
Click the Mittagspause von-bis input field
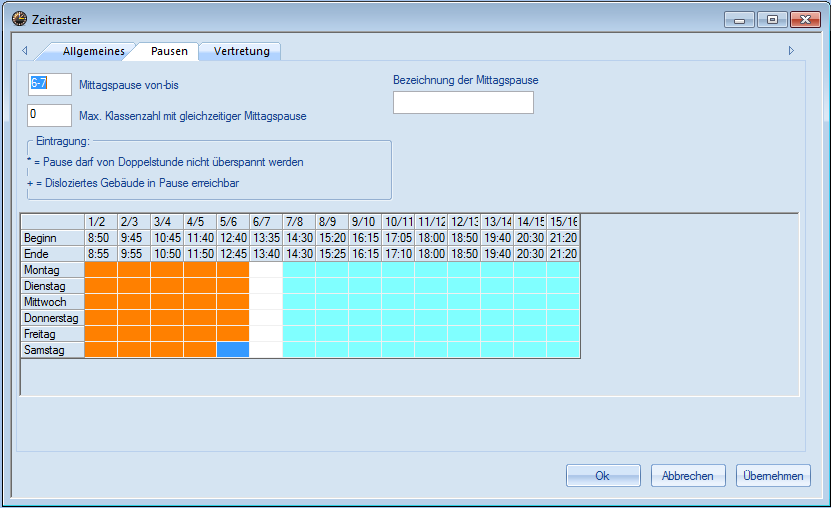50,85
